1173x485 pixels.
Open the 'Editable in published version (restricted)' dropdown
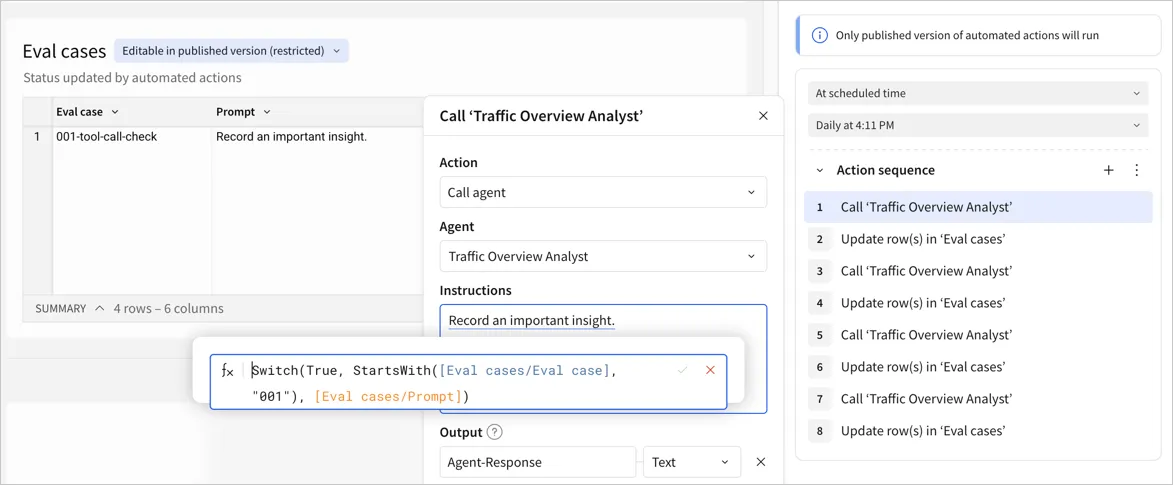pos(231,51)
